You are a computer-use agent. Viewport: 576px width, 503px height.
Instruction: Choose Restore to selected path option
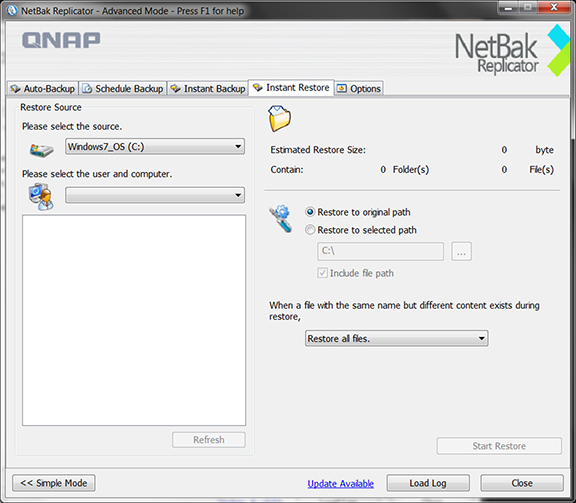(x=361, y=230)
